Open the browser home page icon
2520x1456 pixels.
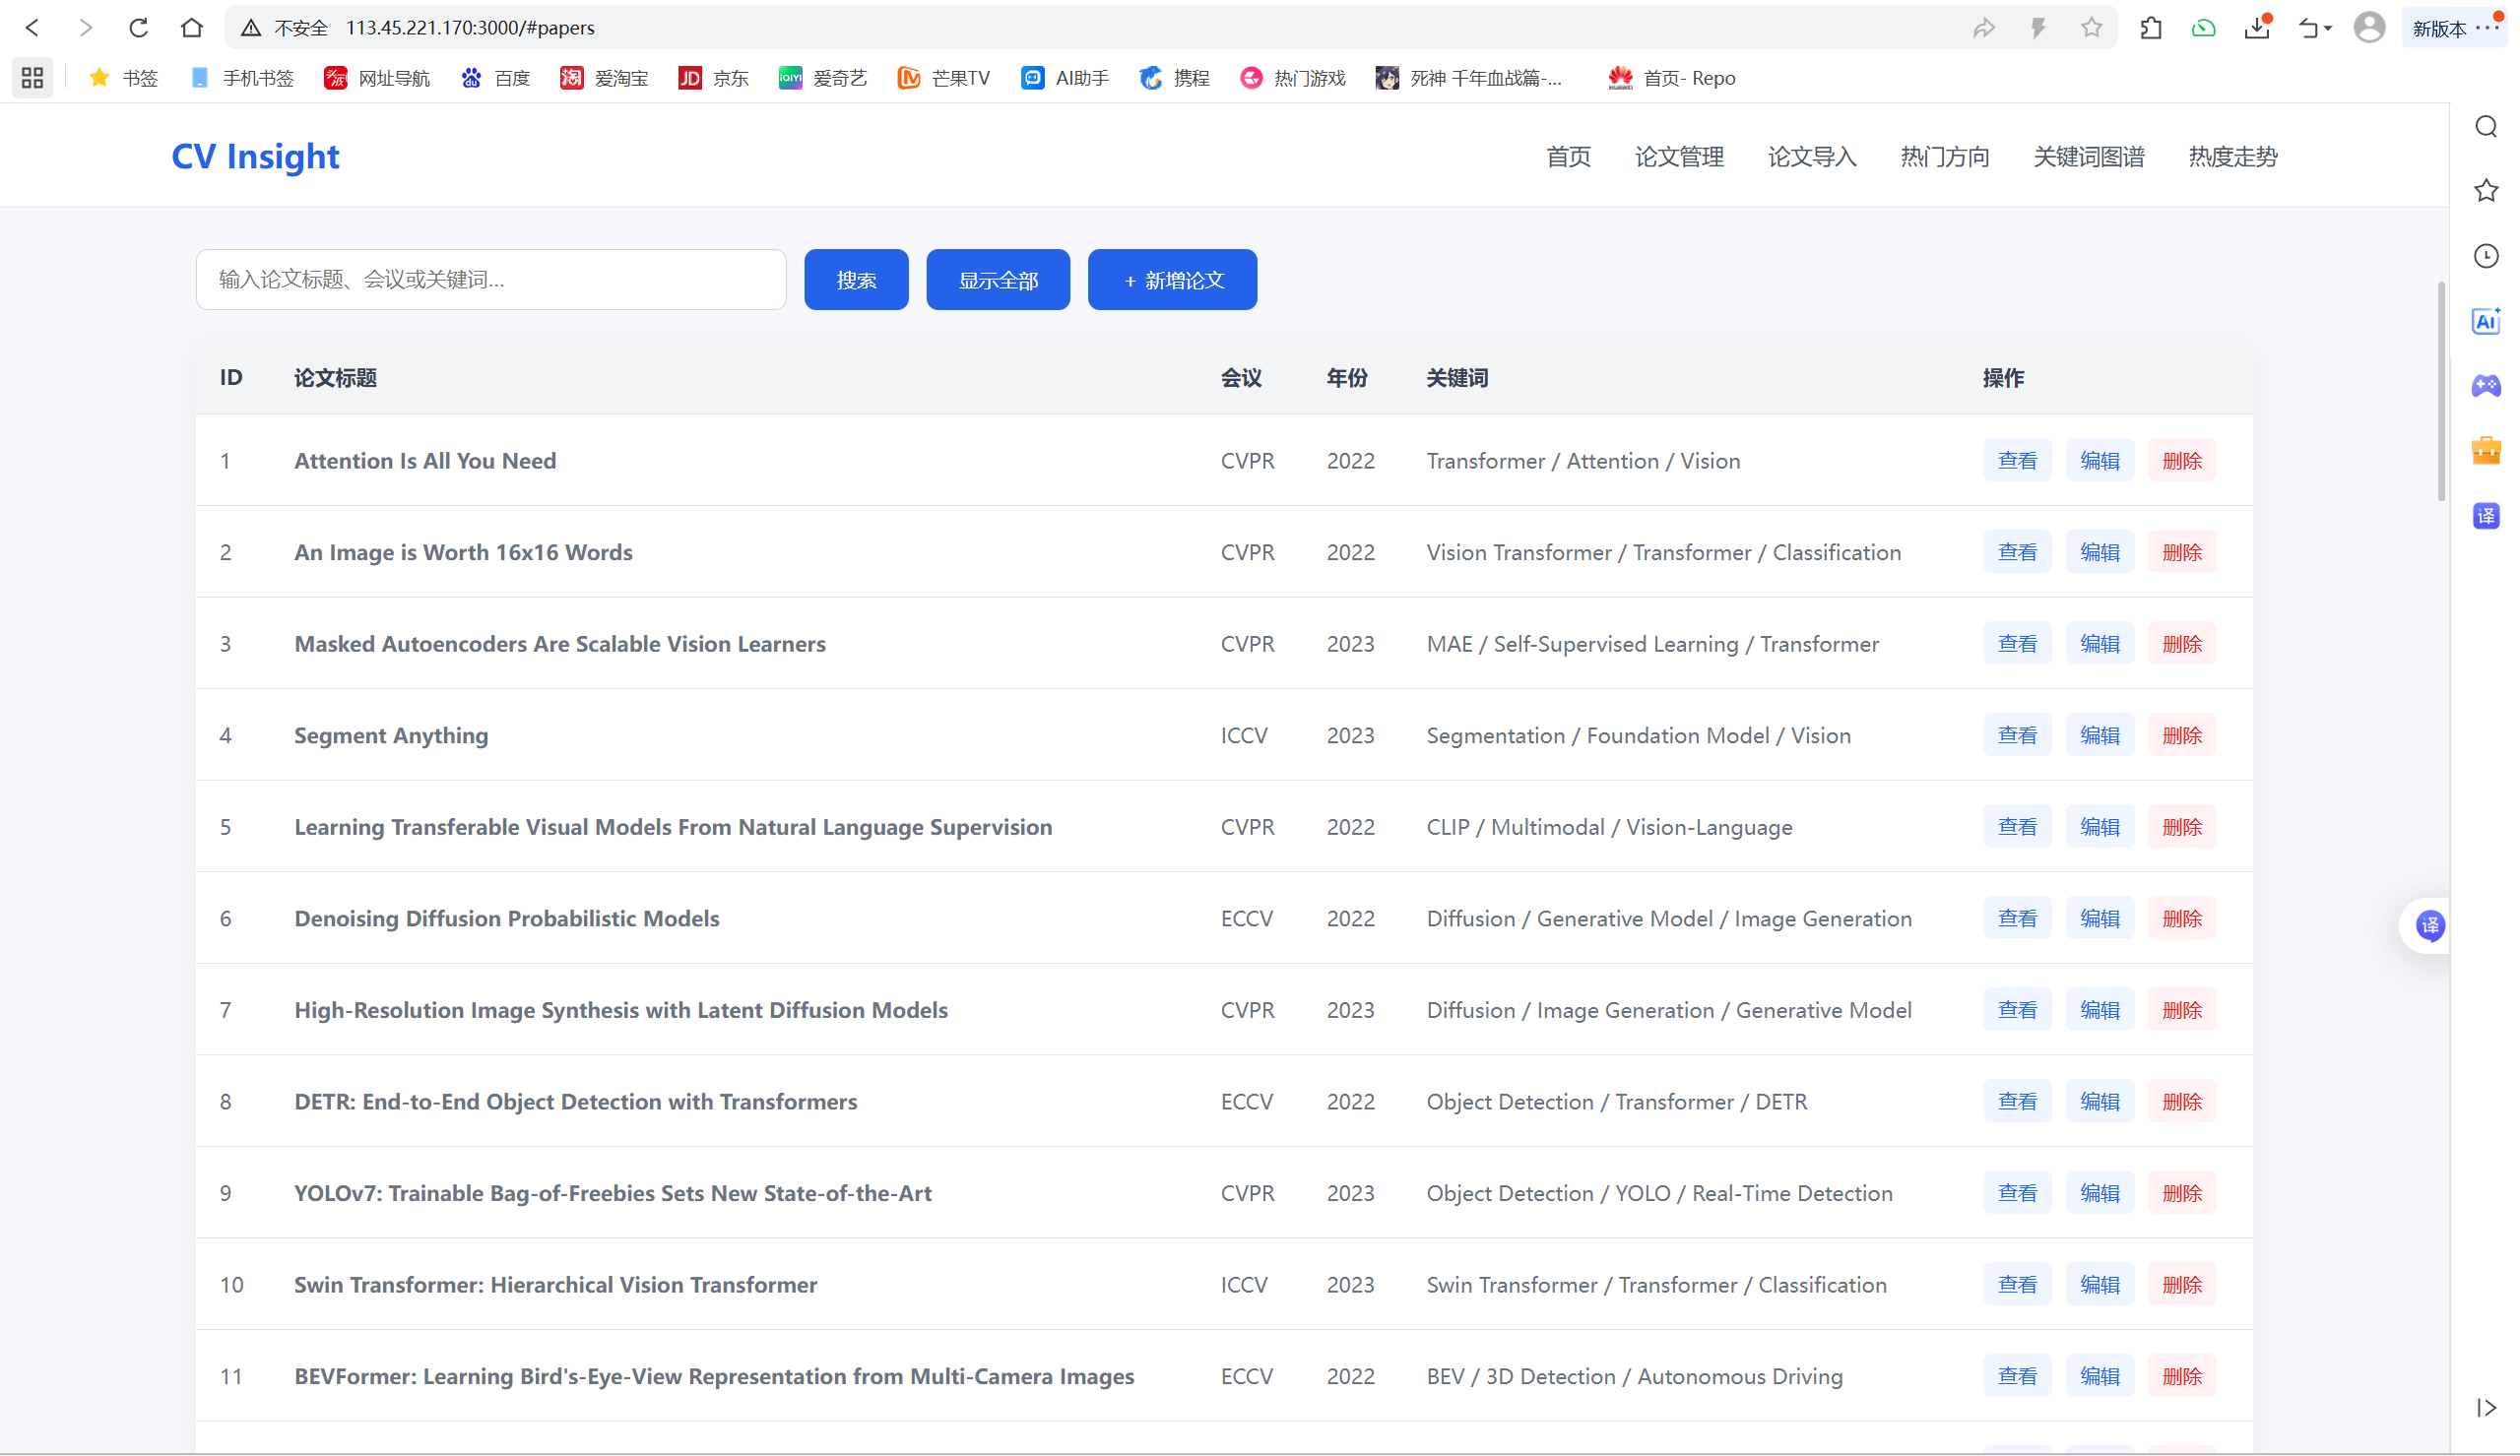point(191,27)
